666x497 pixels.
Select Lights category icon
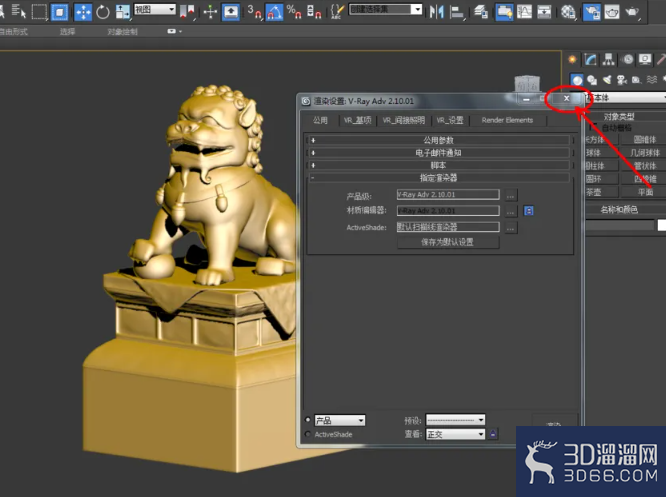point(607,80)
